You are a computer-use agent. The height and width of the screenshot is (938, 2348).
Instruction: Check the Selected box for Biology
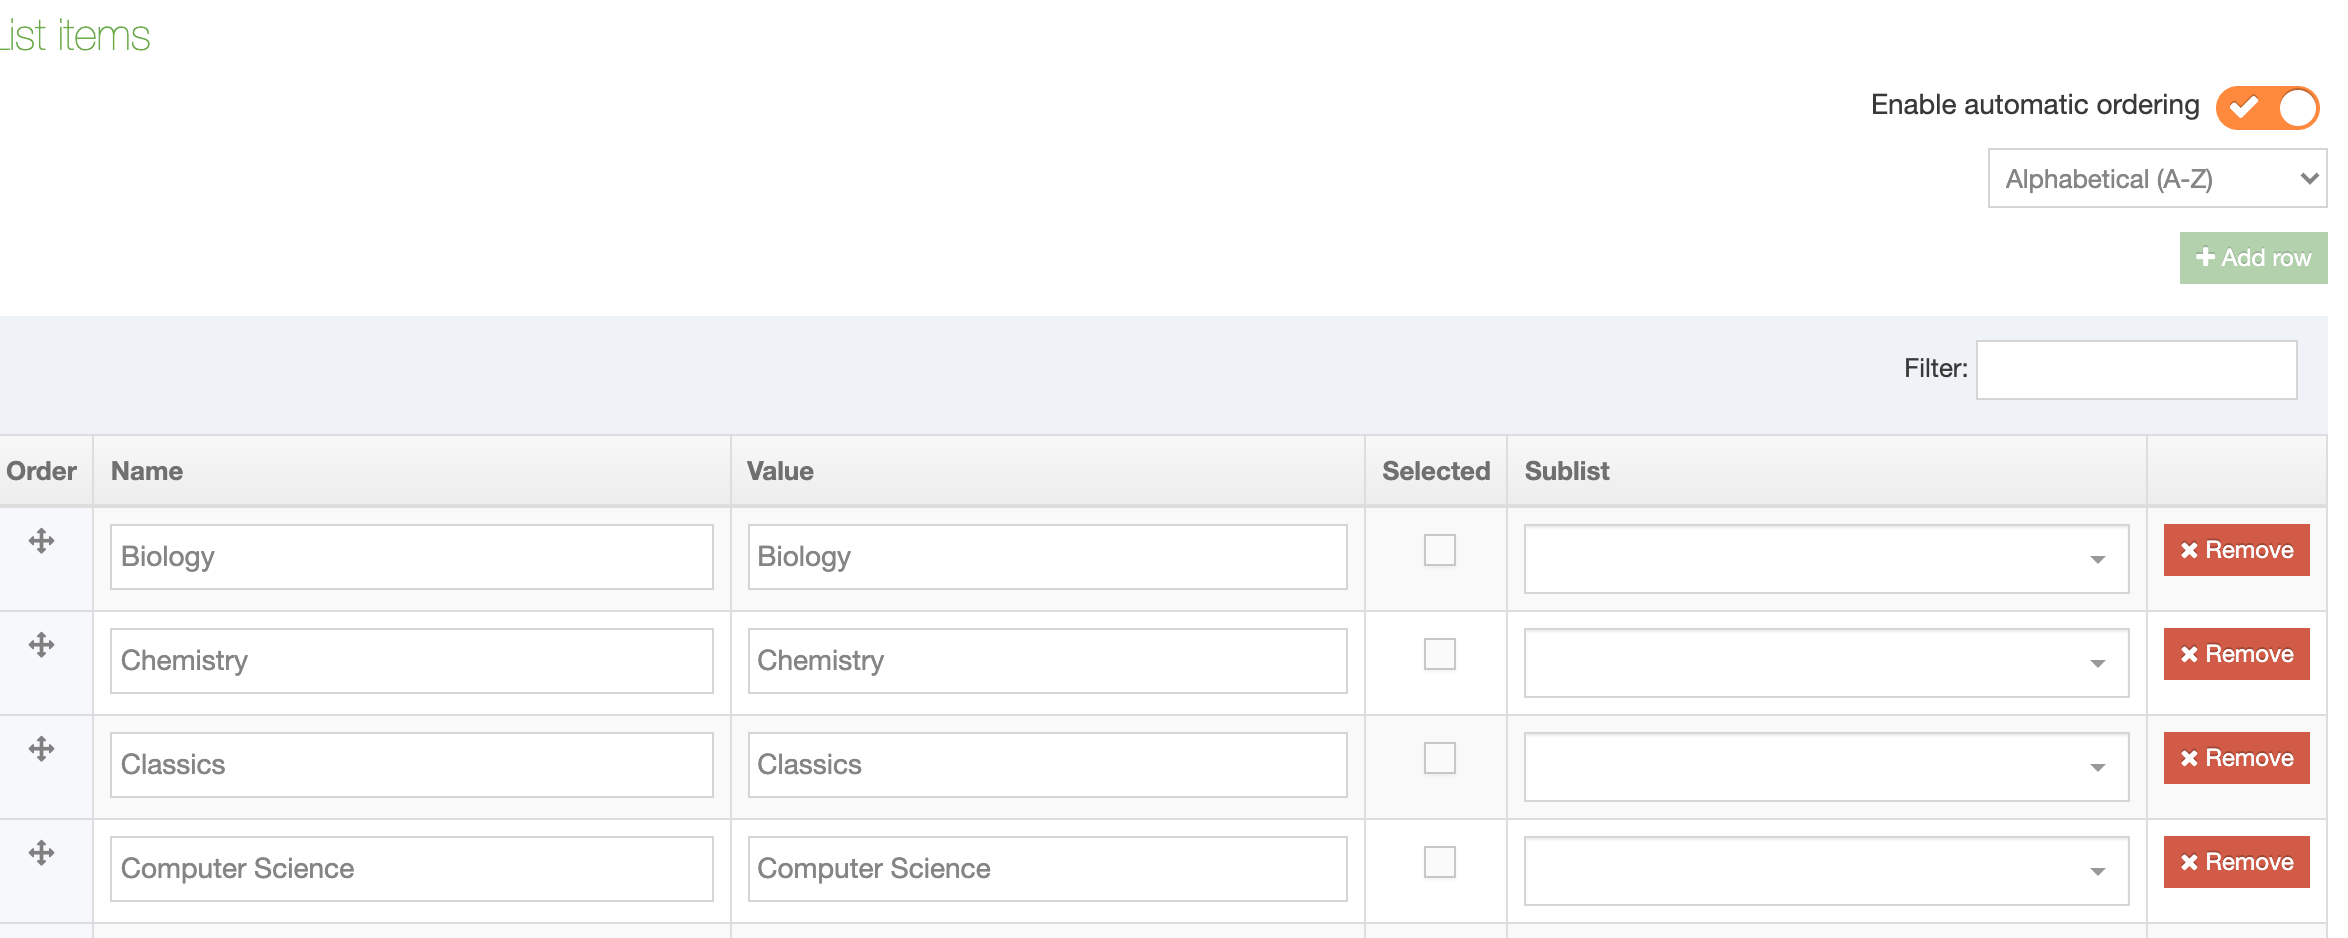coord(1439,550)
